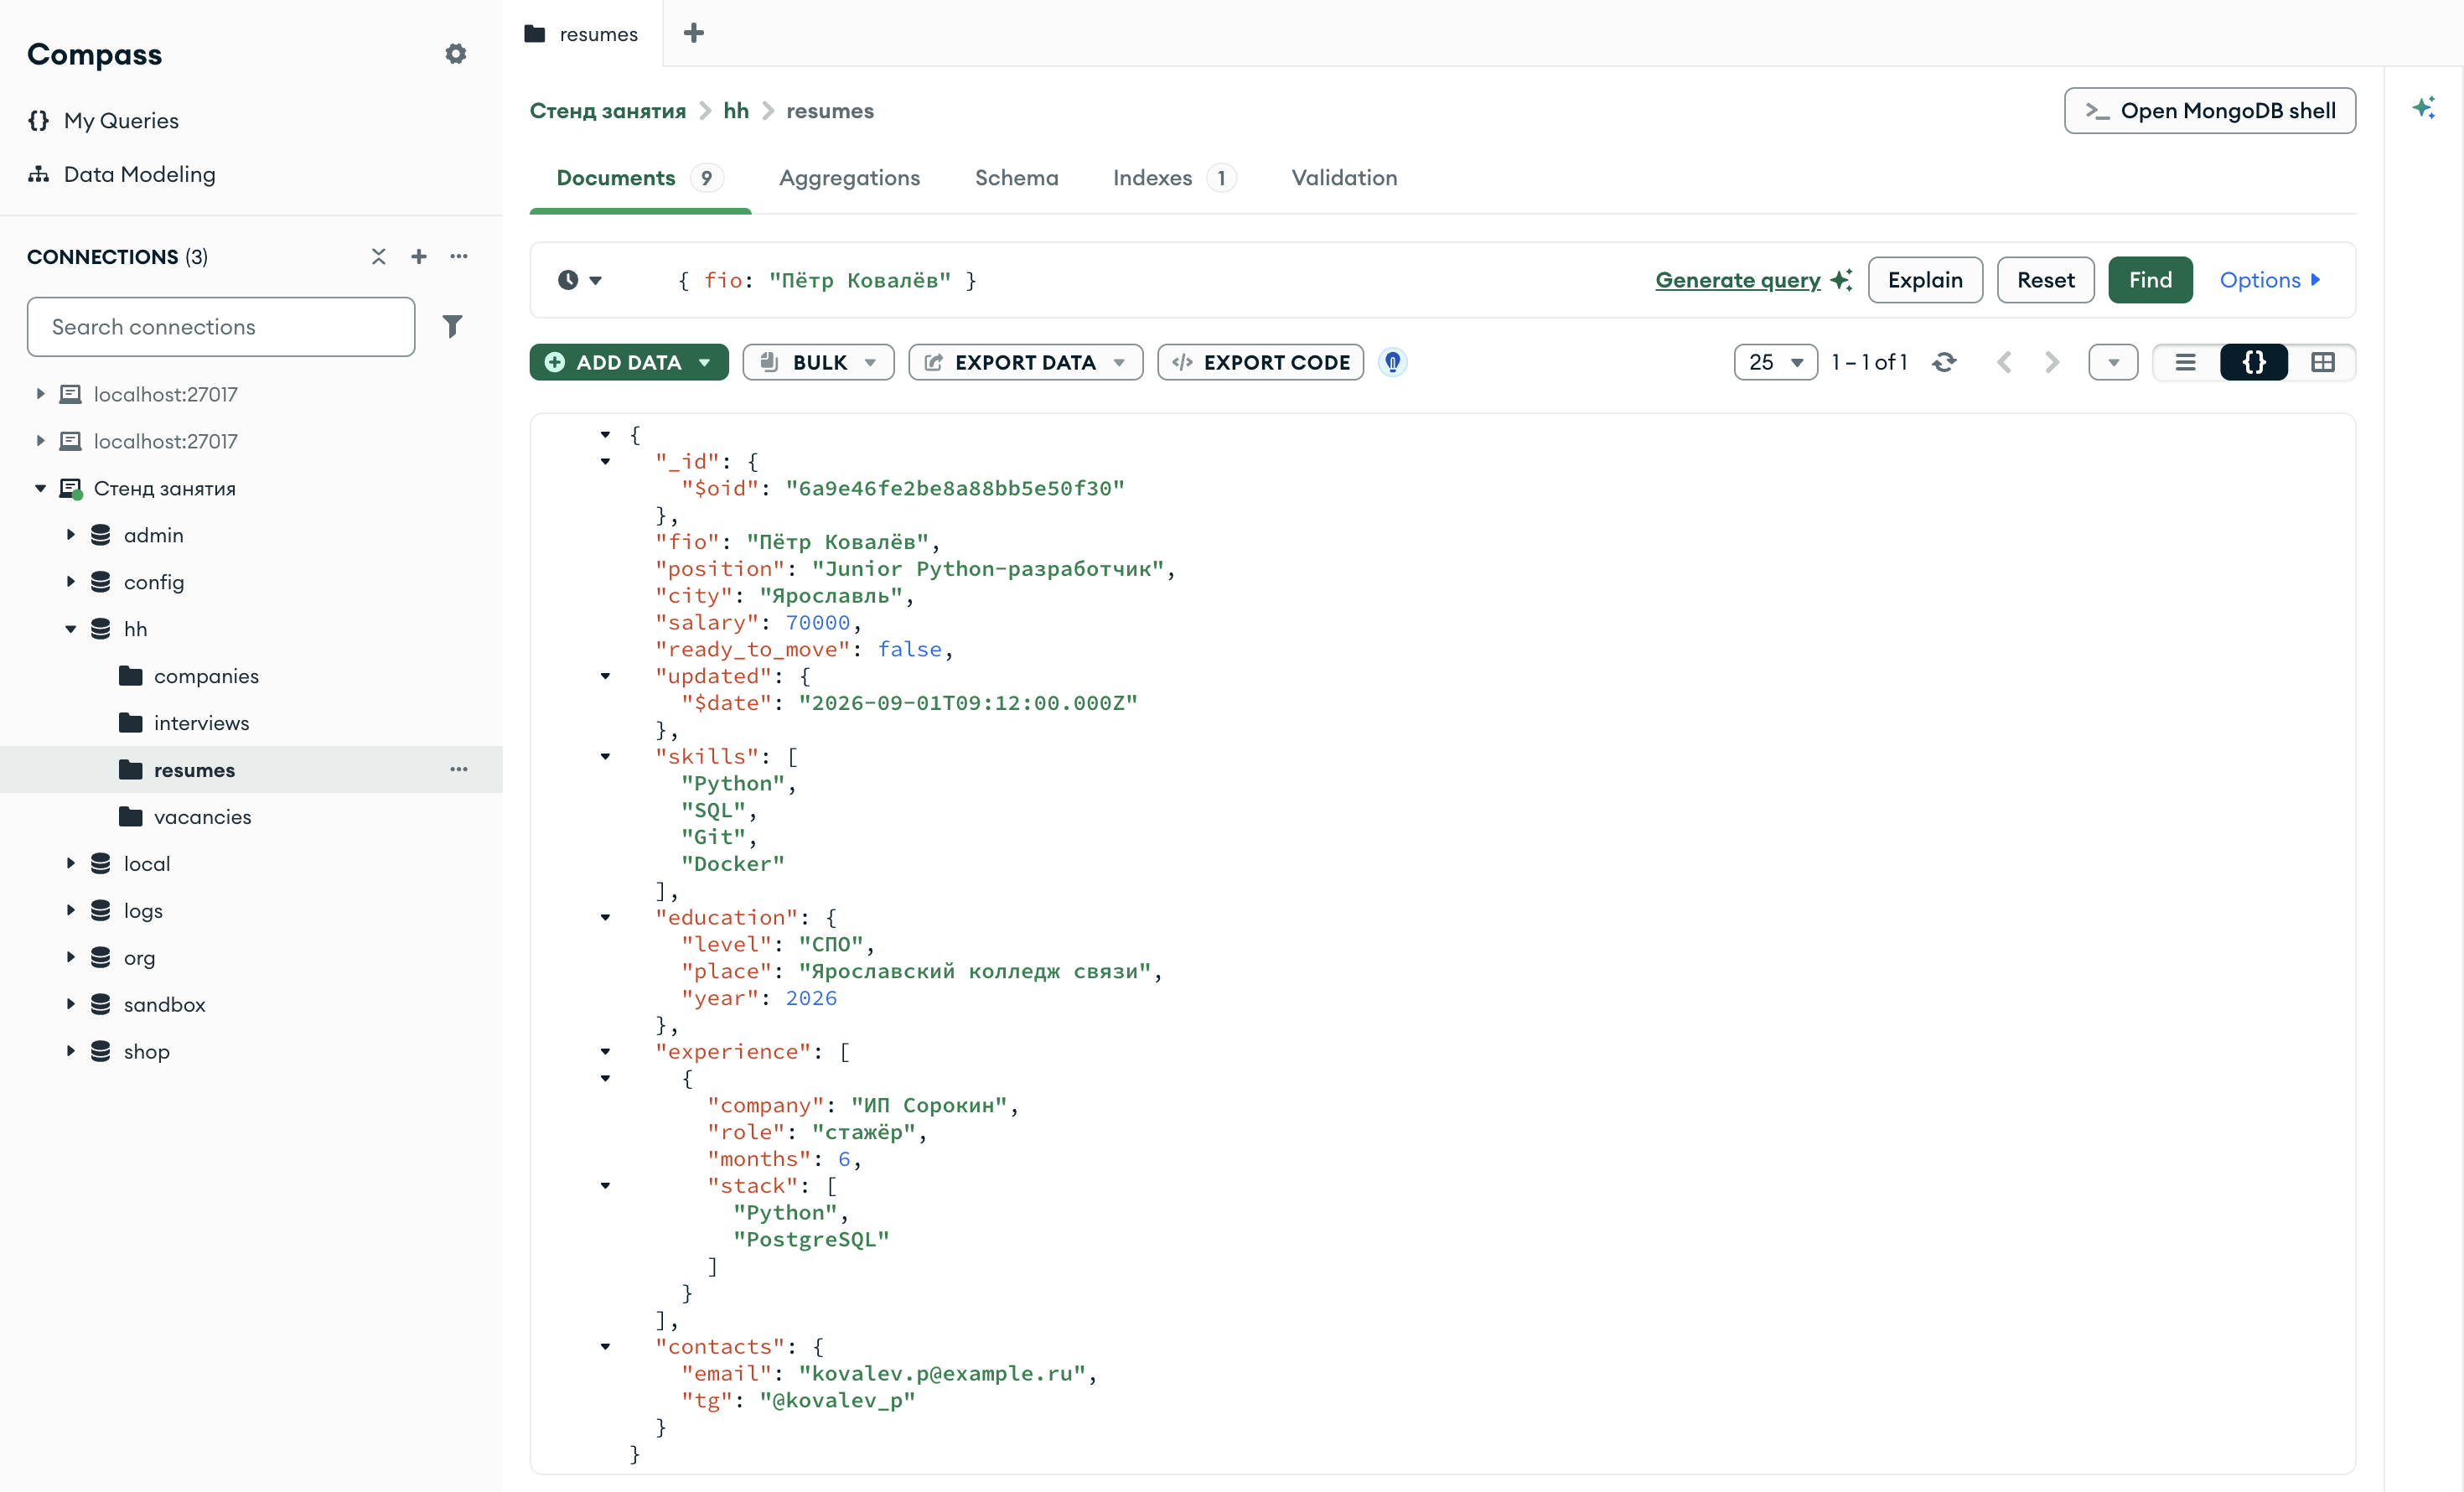Open a new tab with plus icon
2464x1492 pixels.
694,34
